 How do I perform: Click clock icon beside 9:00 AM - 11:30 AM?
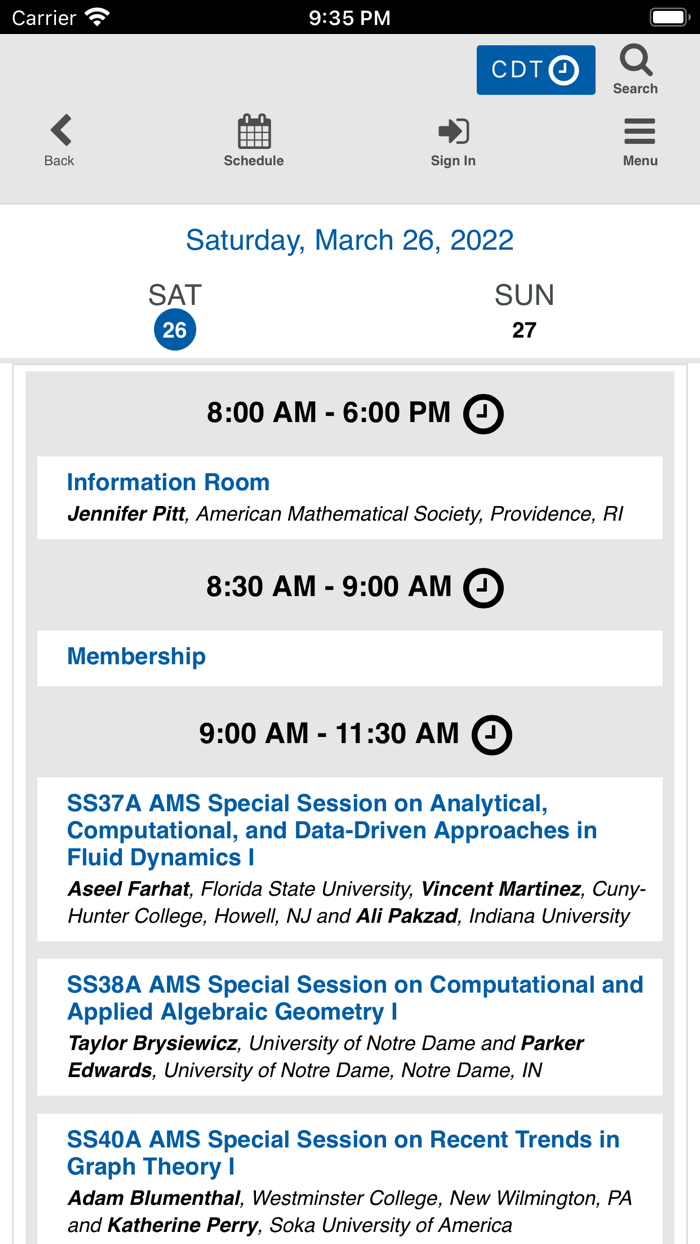pos(491,735)
